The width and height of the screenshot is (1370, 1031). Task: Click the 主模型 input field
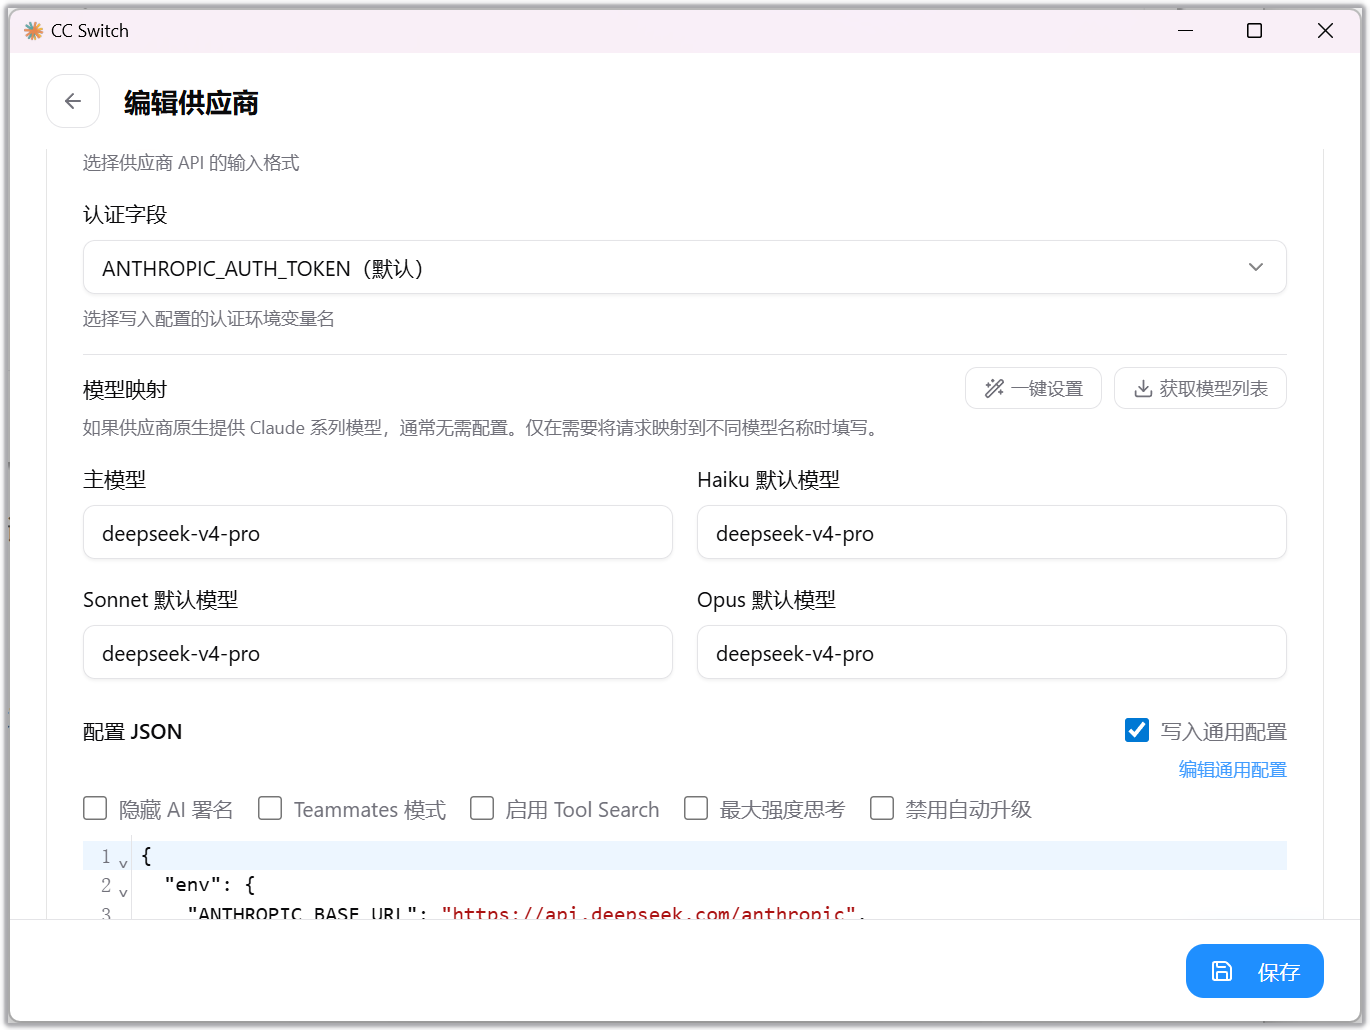(x=377, y=533)
